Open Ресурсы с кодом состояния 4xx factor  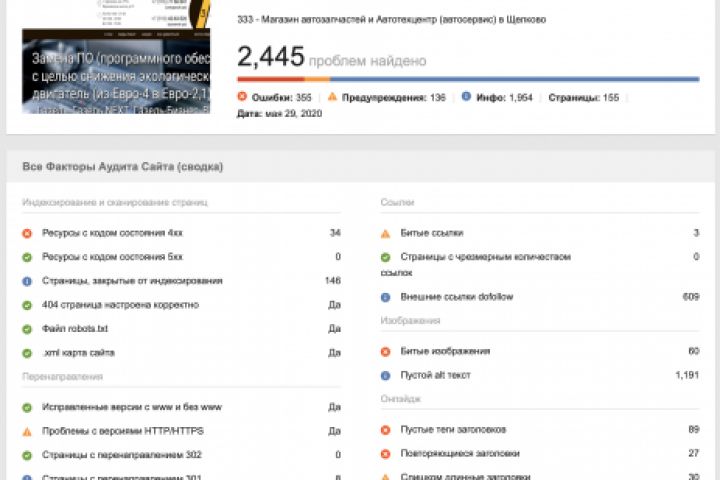click(x=112, y=233)
